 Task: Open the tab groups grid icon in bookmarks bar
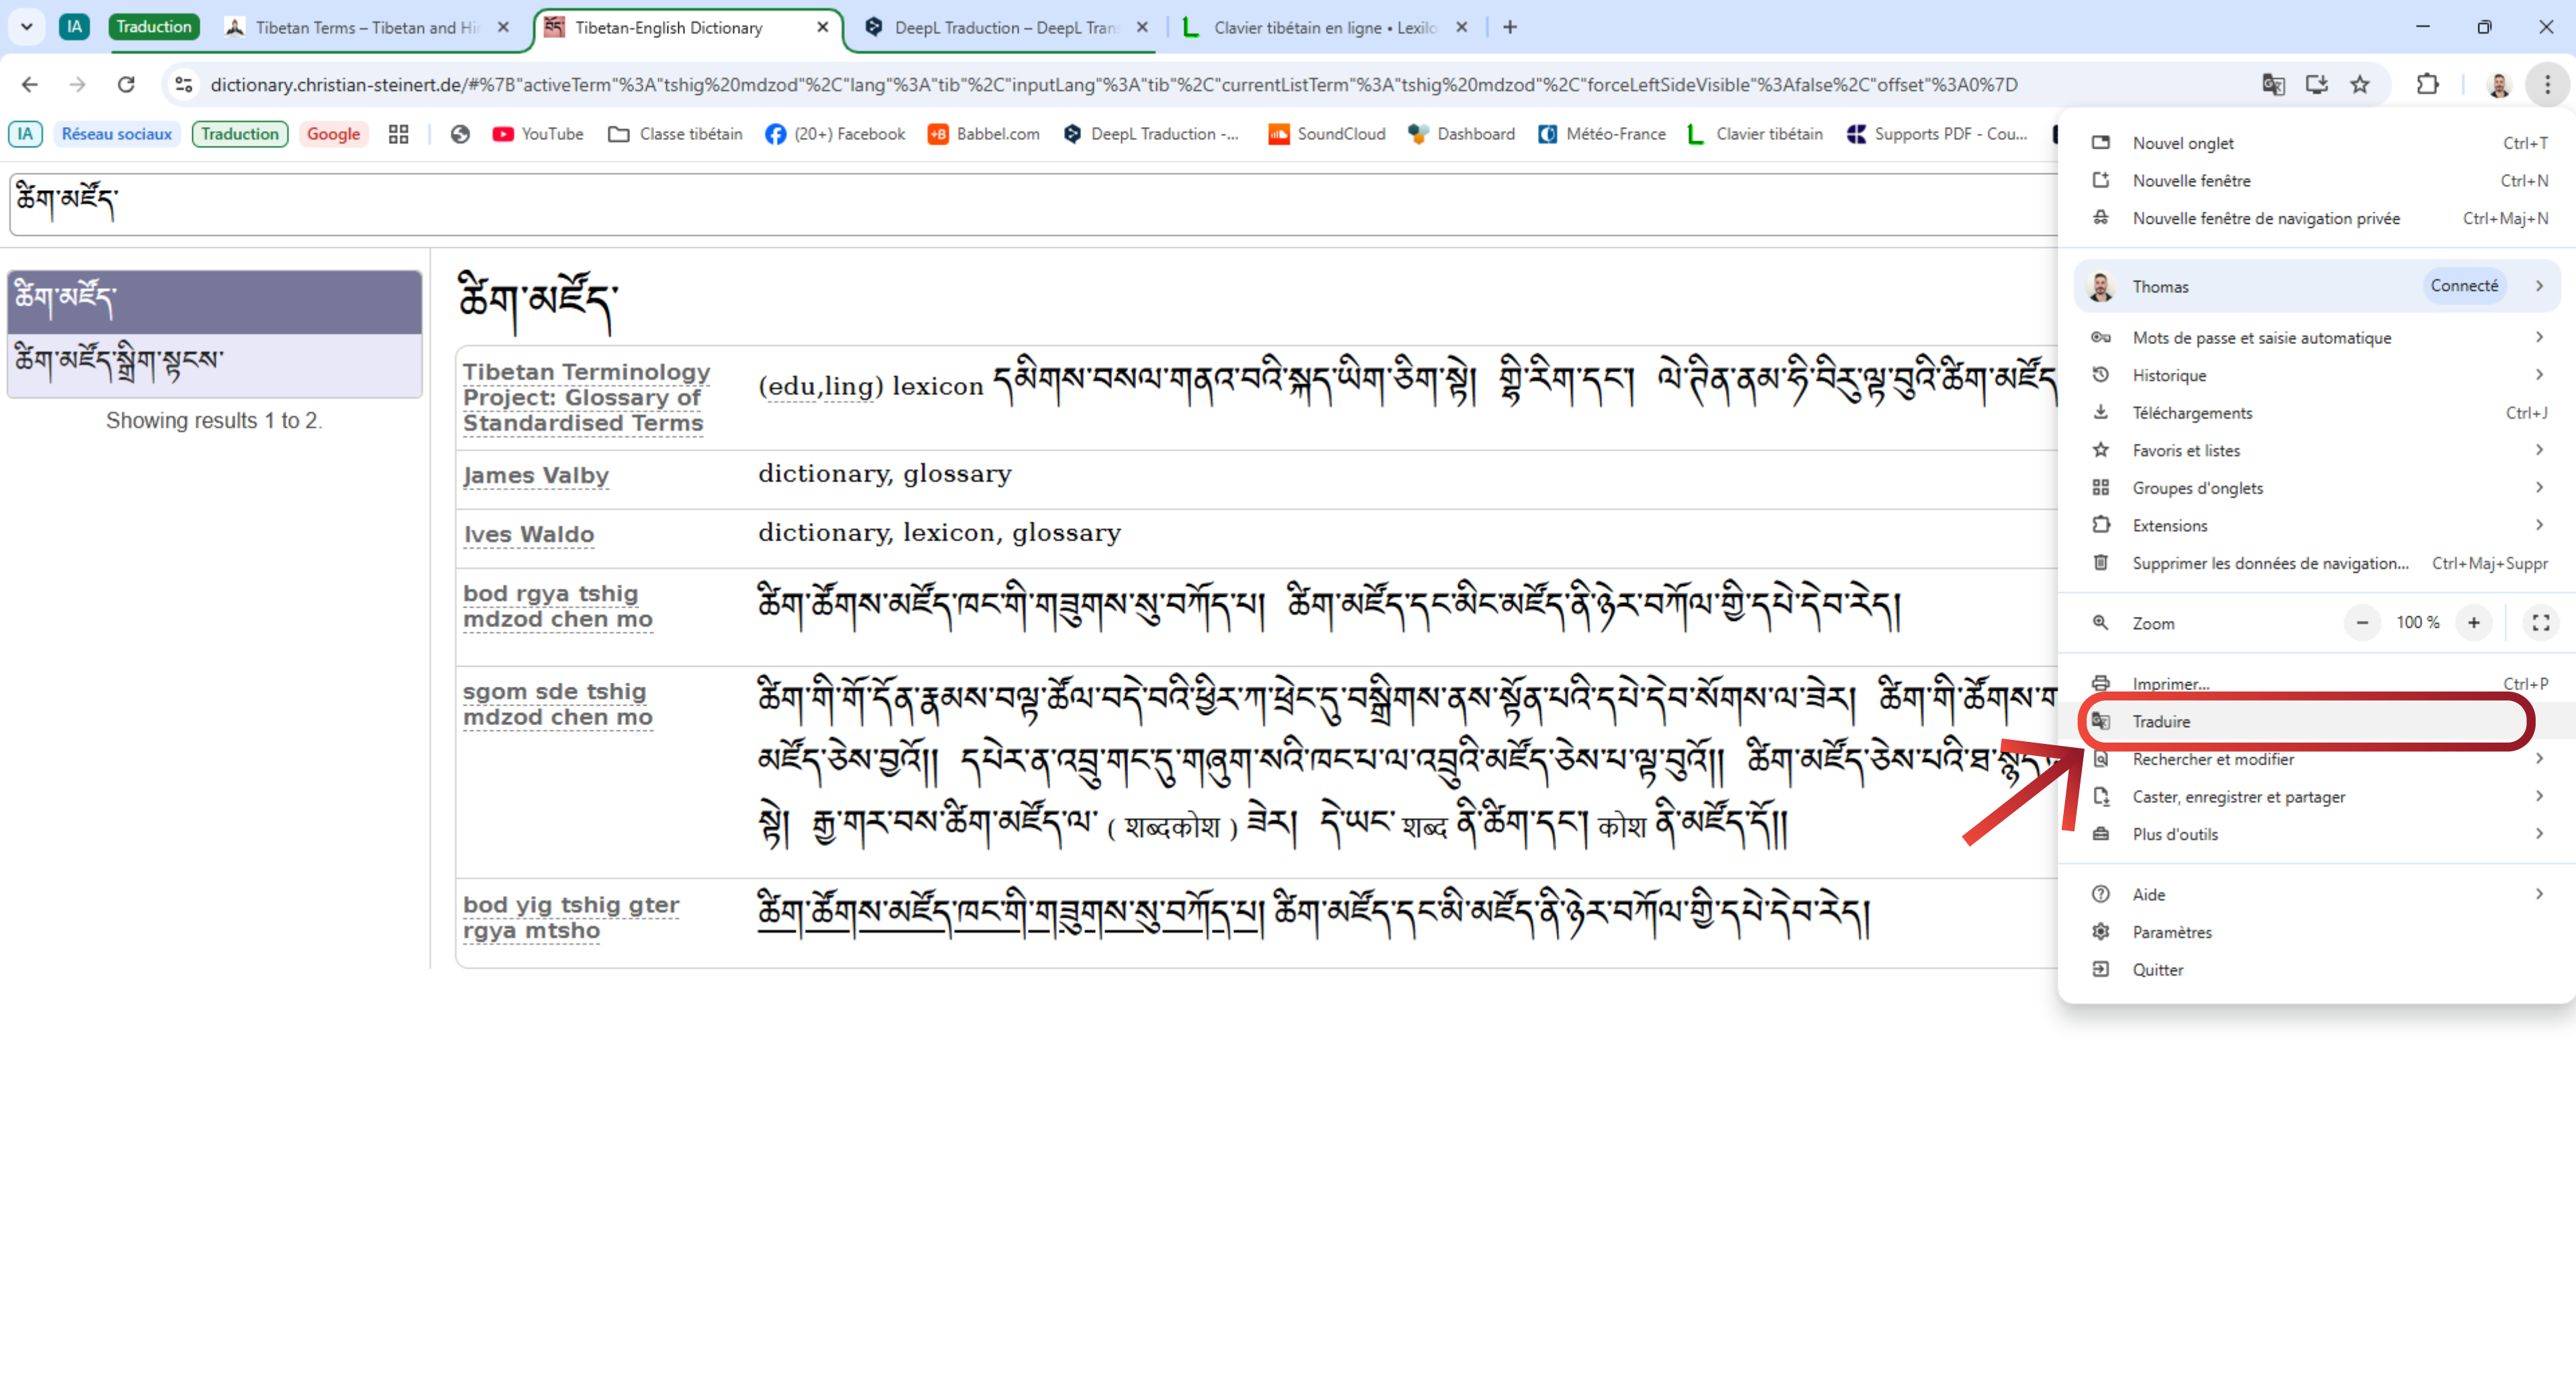398,134
